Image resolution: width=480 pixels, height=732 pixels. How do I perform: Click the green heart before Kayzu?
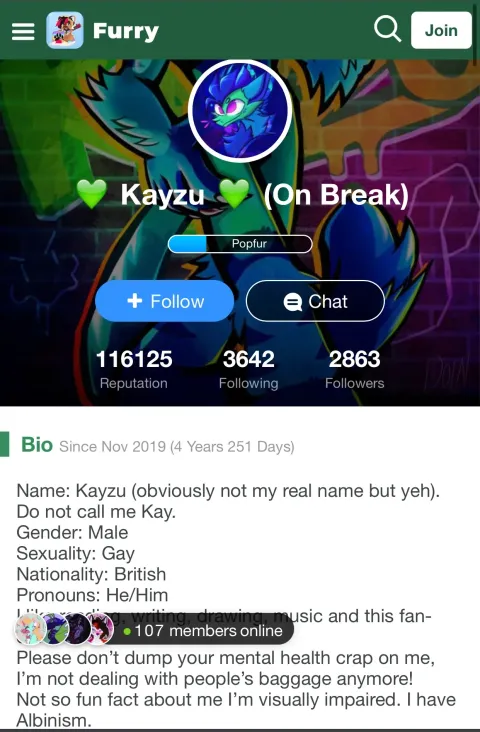pyautogui.click(x=92, y=194)
